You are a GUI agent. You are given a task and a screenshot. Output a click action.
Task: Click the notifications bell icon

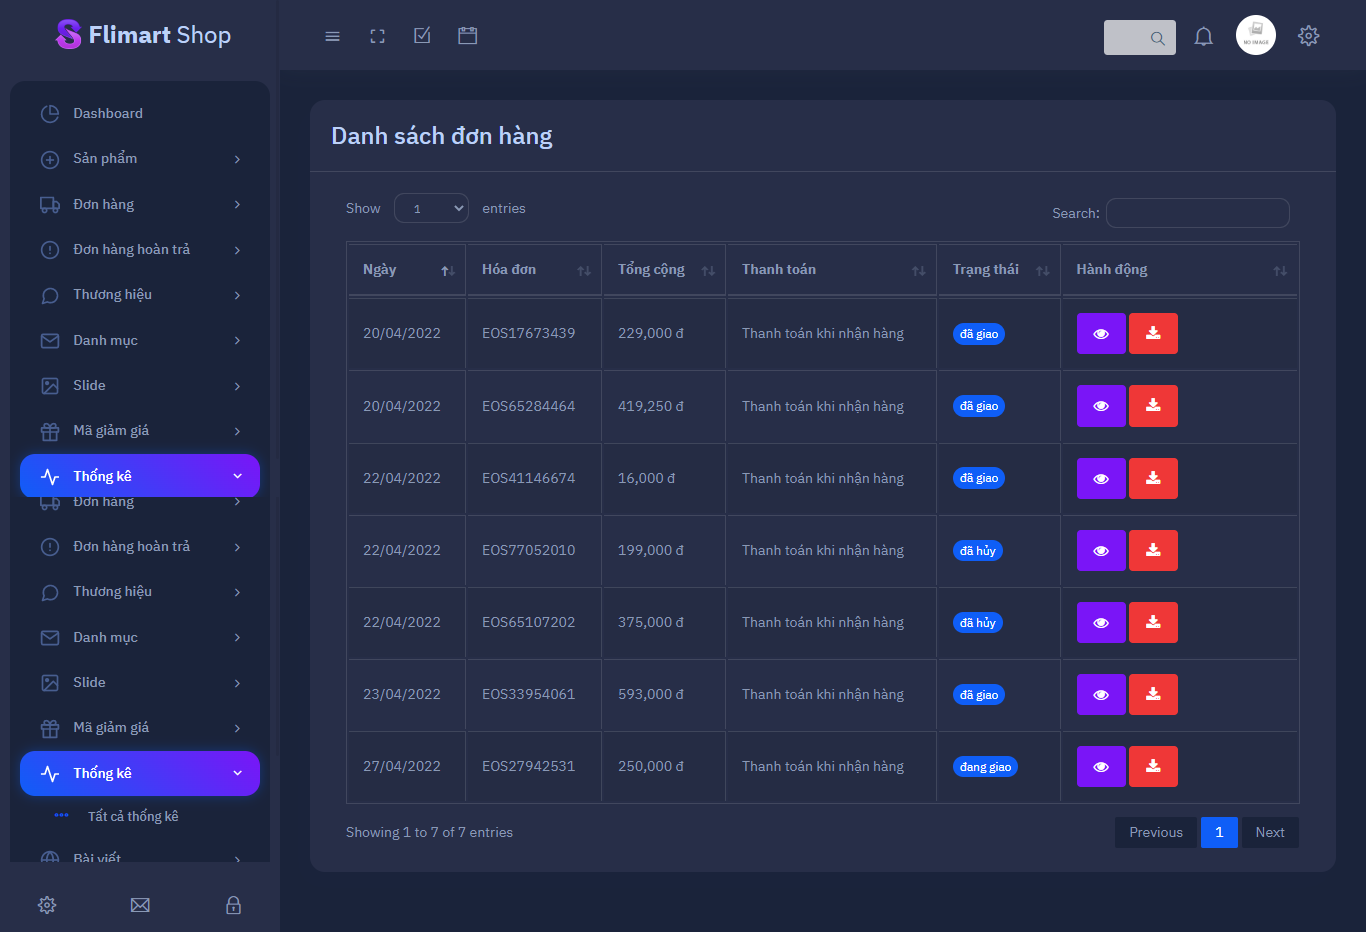pyautogui.click(x=1203, y=36)
